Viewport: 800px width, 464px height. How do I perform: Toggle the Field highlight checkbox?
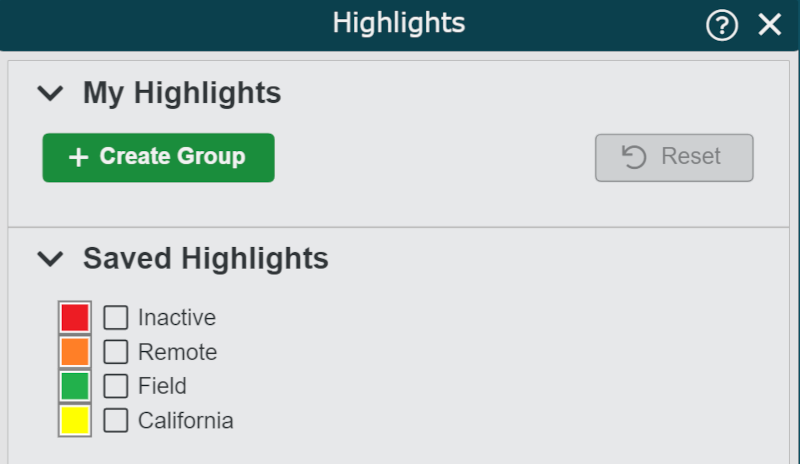pos(116,386)
